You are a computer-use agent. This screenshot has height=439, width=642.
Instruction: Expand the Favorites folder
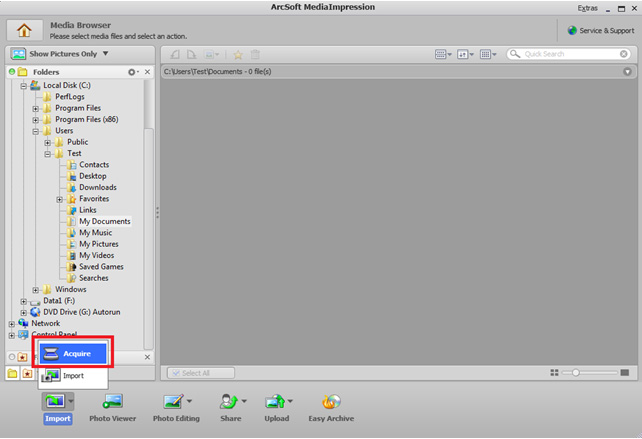[x=59, y=199]
